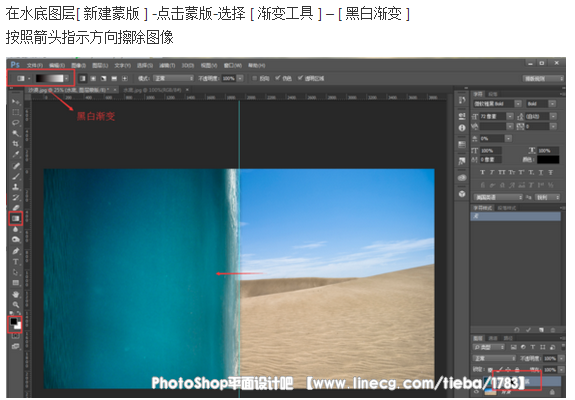
Task: Swap foreground and background colors
Action: tap(19, 313)
